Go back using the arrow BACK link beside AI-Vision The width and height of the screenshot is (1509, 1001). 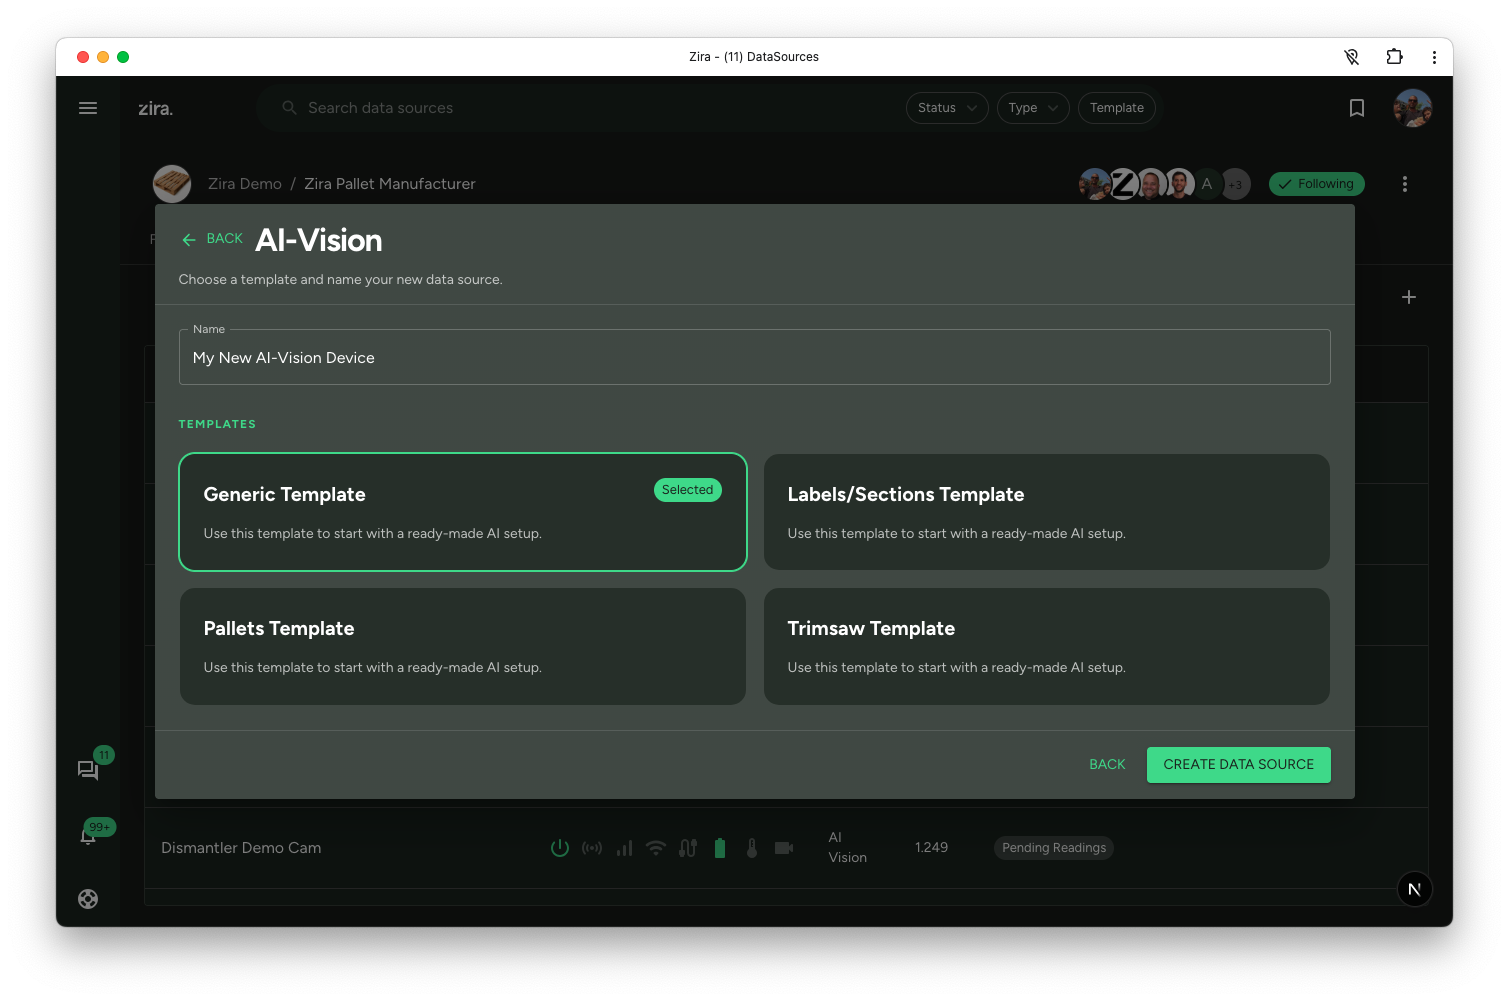212,239
